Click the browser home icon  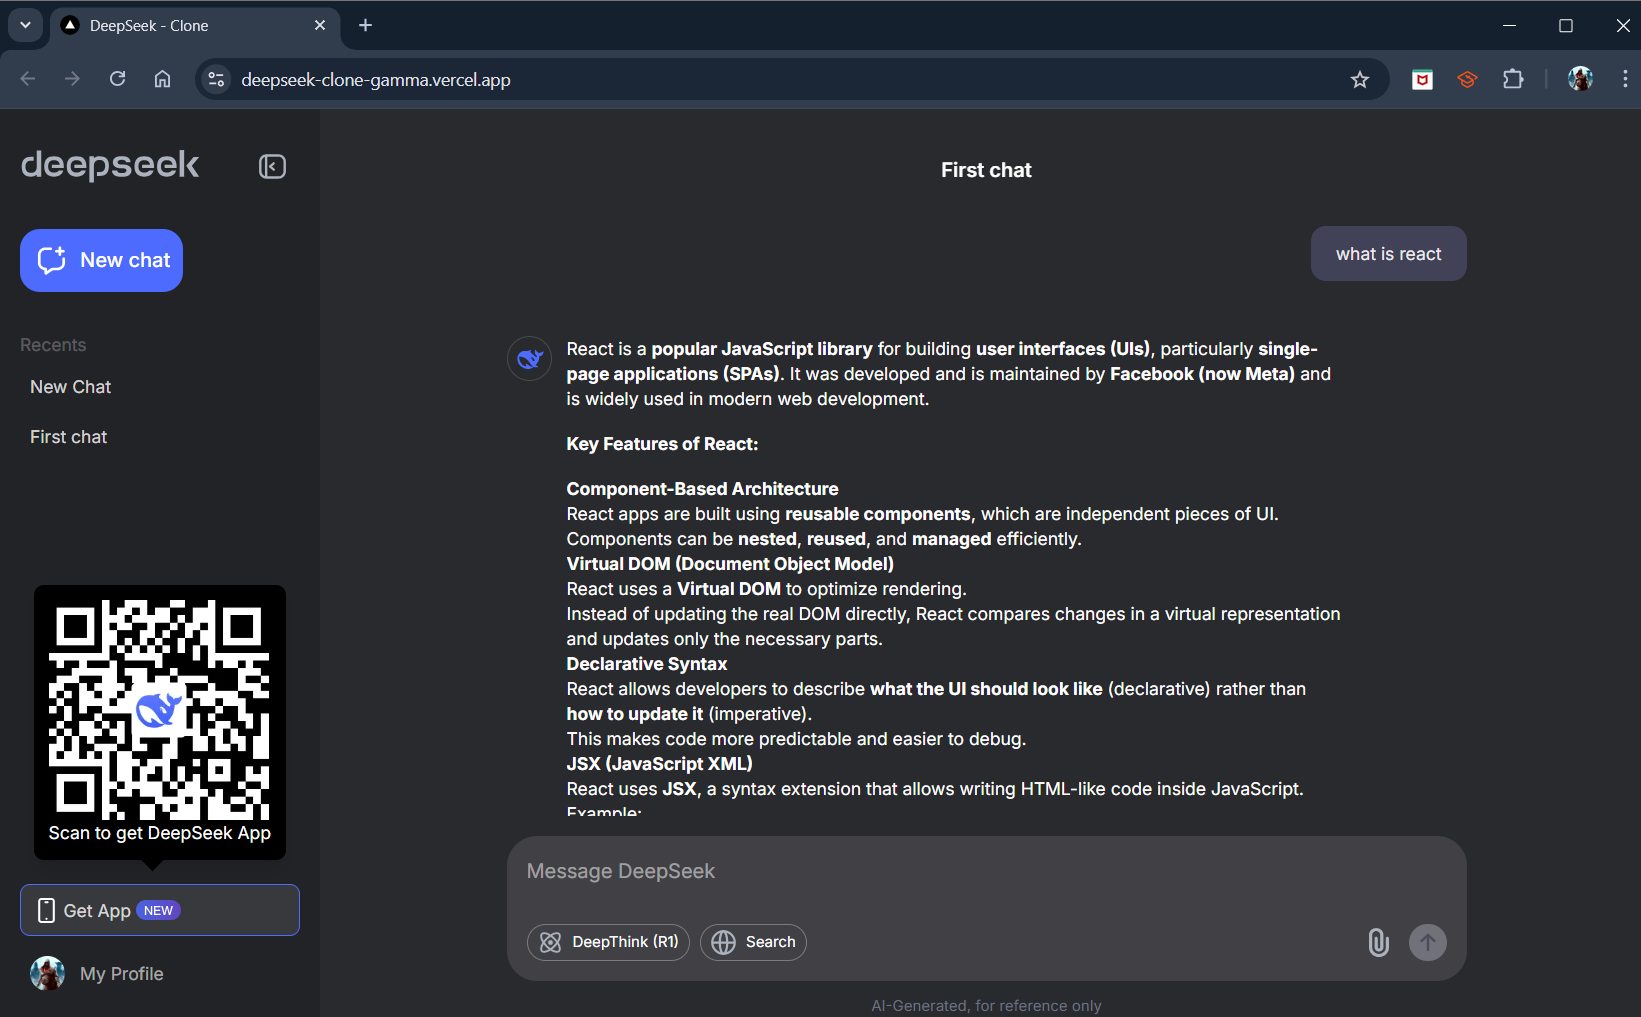tap(163, 80)
